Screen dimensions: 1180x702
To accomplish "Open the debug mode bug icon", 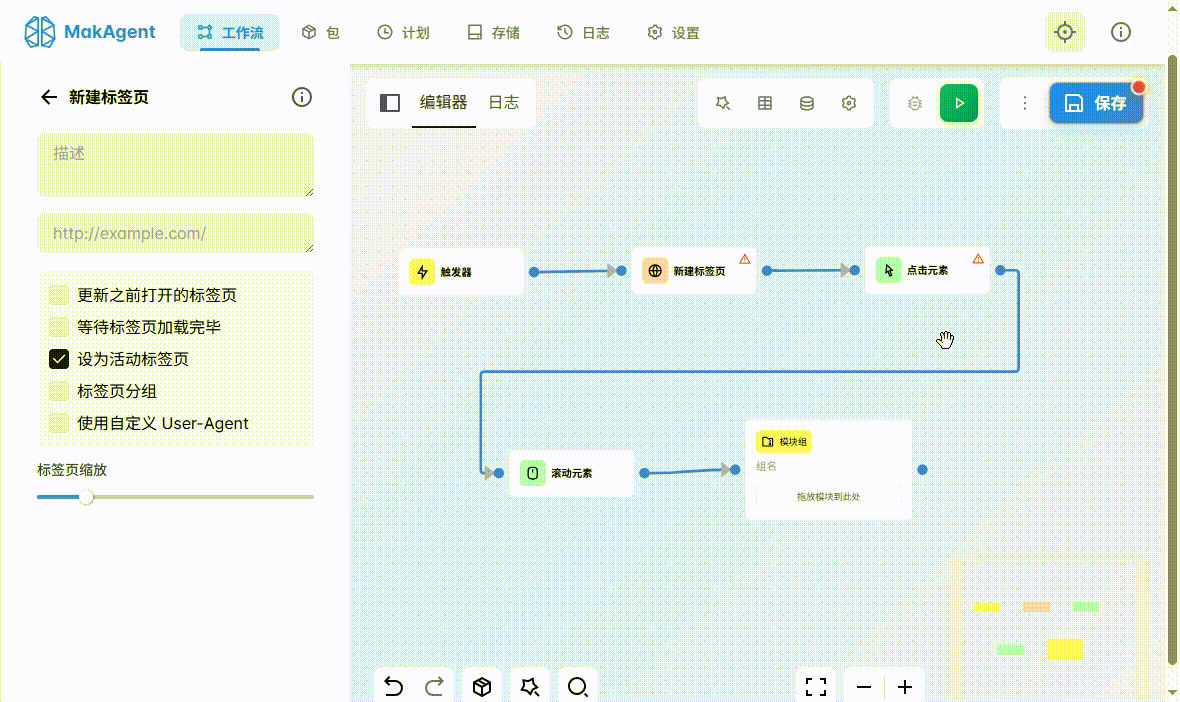I will (914, 103).
